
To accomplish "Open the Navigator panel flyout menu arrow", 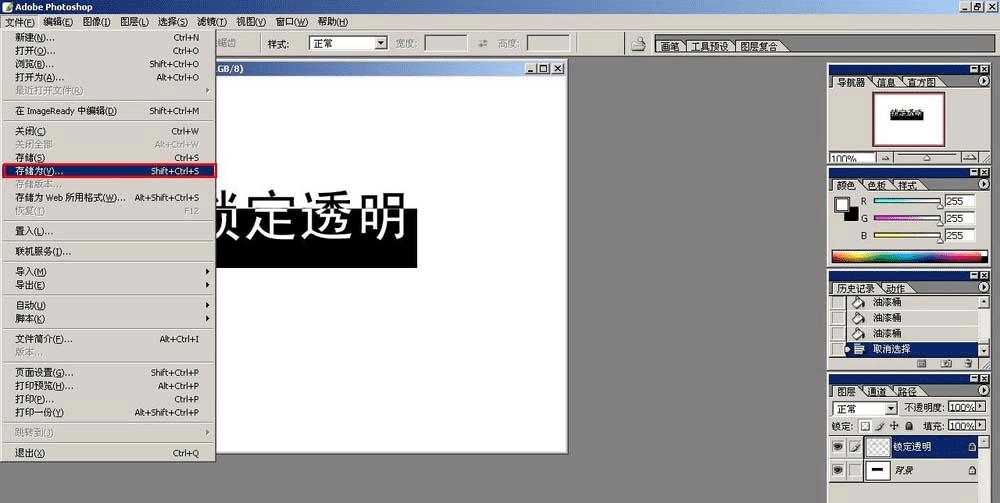I will (983, 81).
